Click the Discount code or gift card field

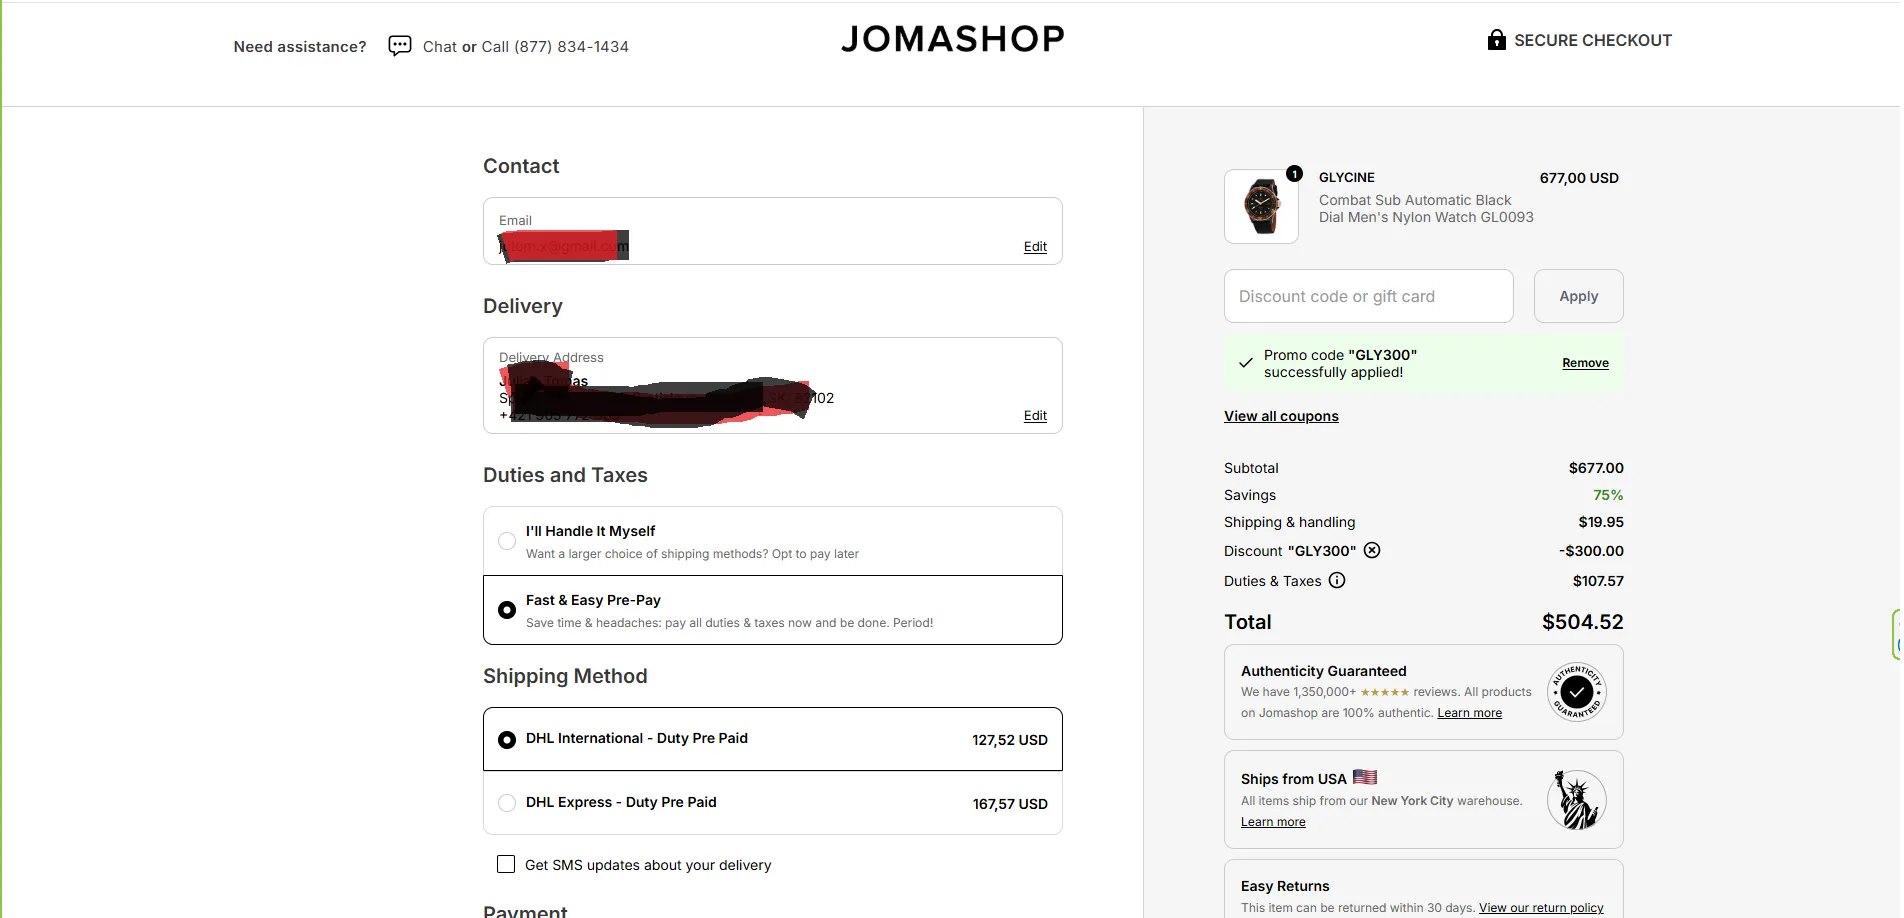click(x=1368, y=296)
